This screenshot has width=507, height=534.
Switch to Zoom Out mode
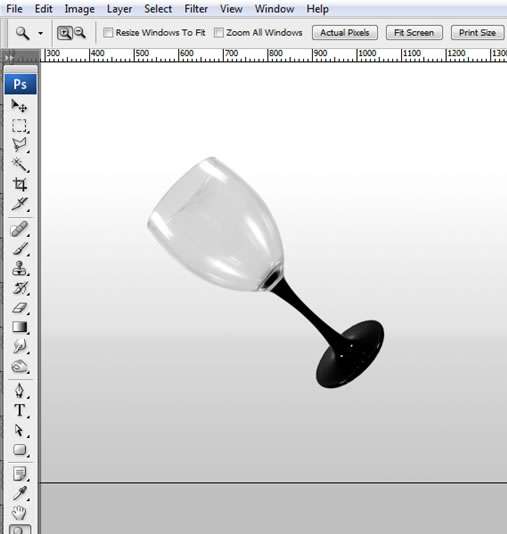(x=80, y=33)
